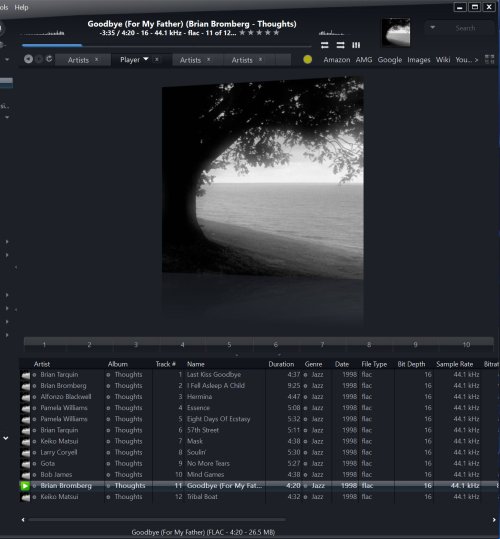Select the track 'No More Tears'

point(208,463)
